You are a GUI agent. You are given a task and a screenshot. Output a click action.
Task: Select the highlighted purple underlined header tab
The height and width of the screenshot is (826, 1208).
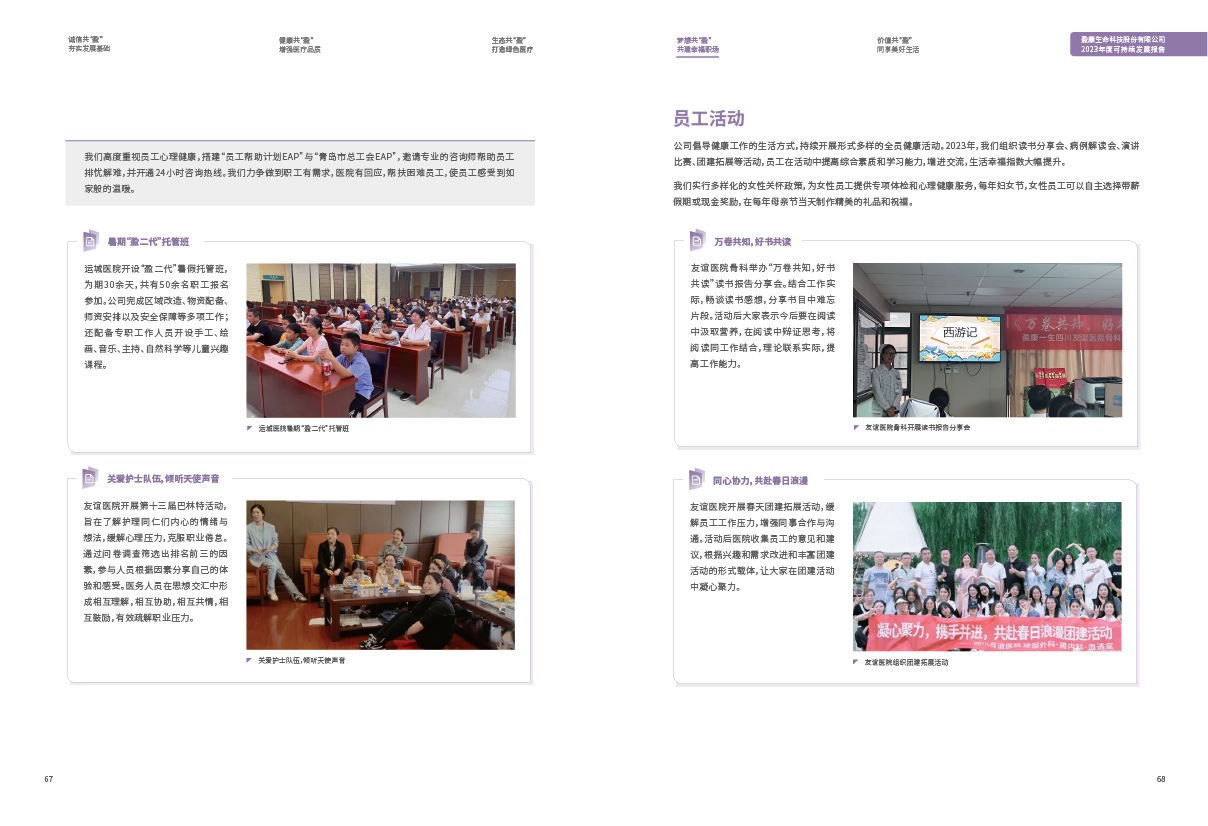[697, 44]
